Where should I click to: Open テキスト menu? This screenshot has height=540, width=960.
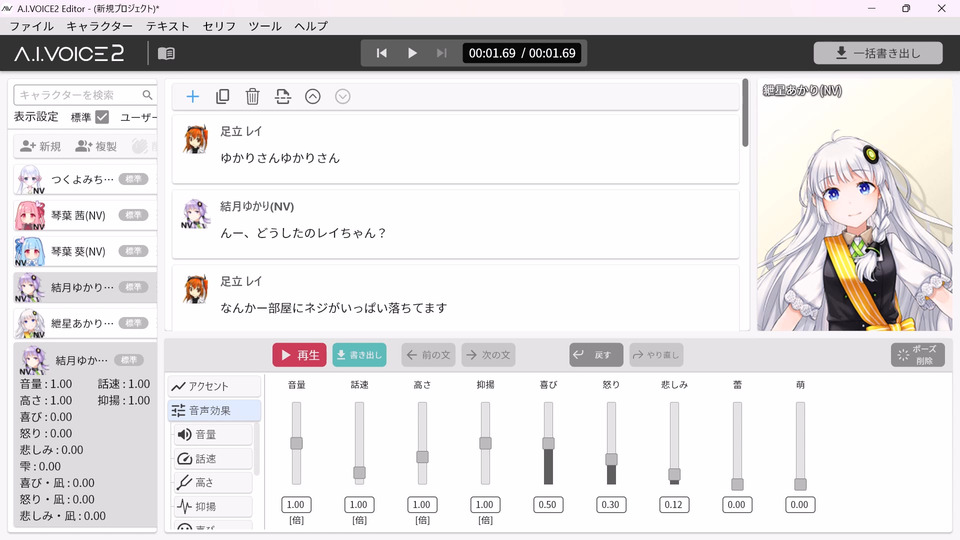[168, 26]
